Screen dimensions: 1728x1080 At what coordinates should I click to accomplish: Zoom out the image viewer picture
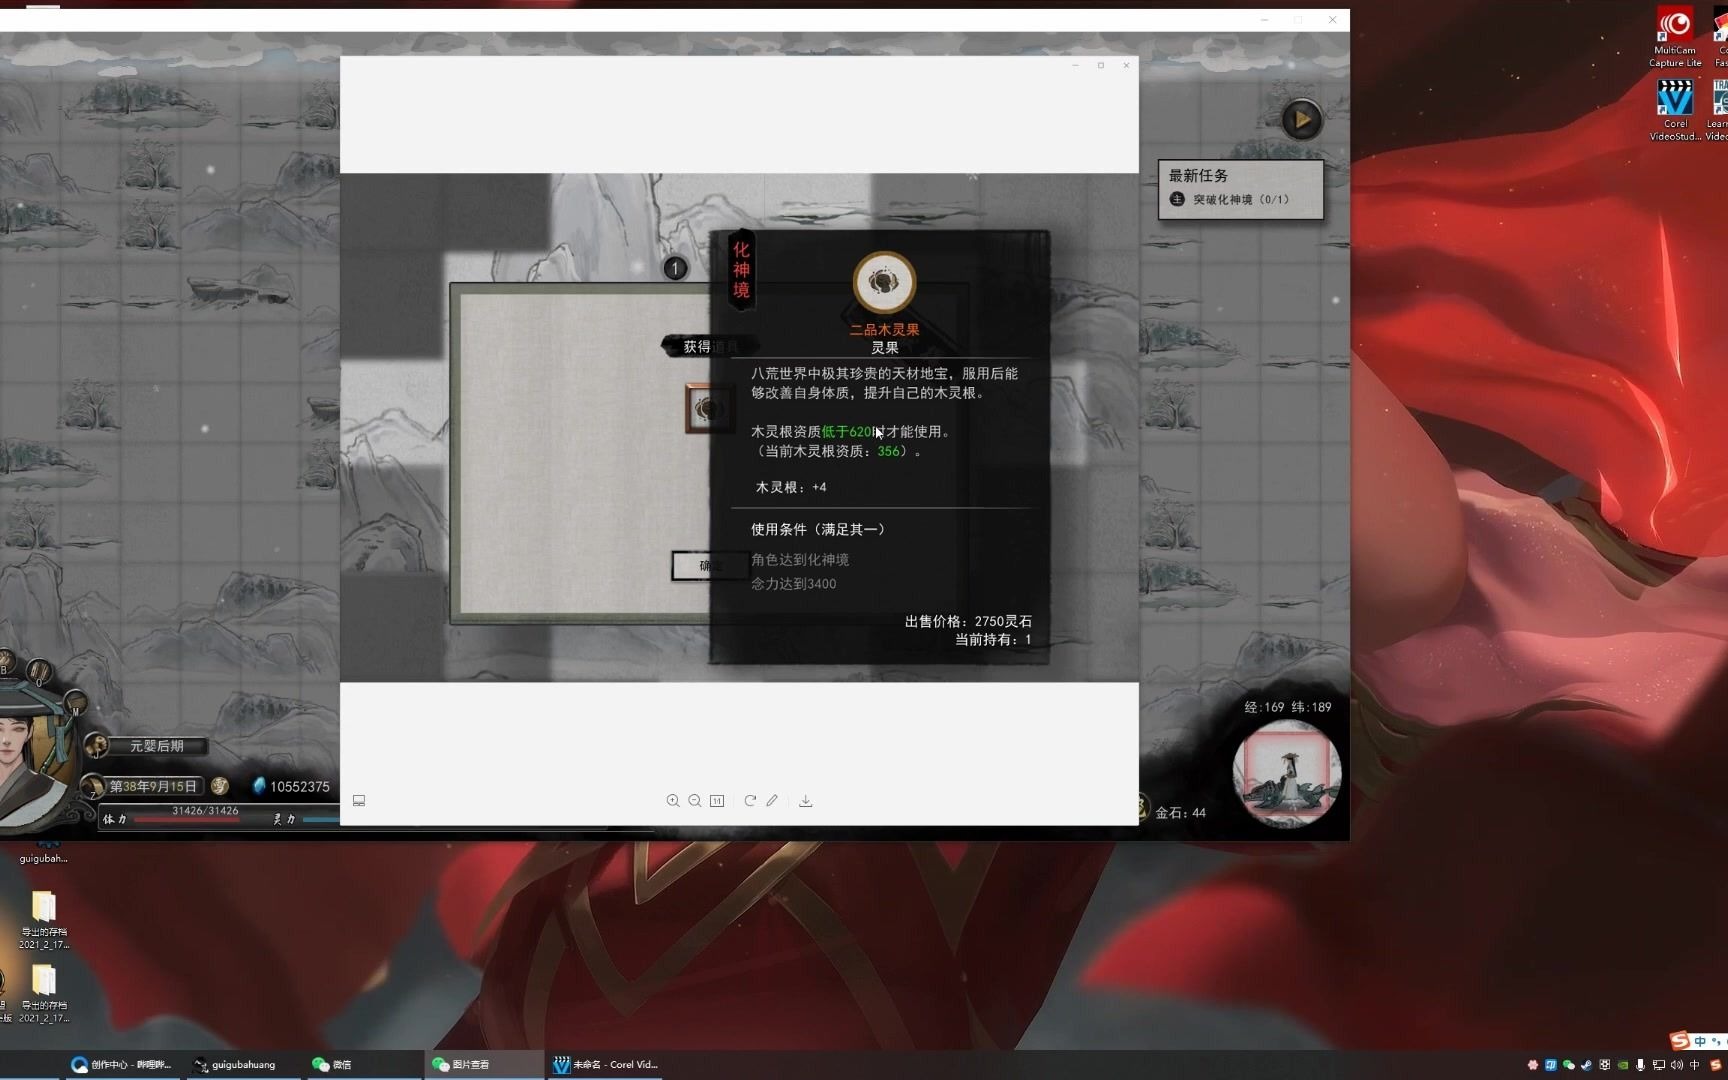[x=695, y=801]
